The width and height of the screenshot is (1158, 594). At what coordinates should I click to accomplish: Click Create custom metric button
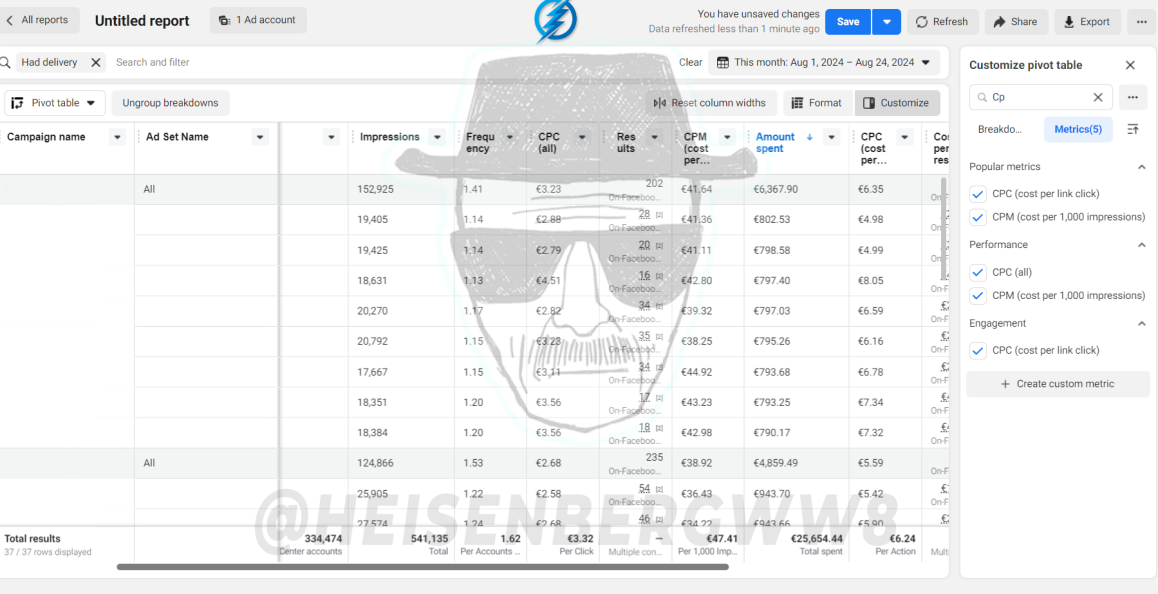click(x=1058, y=384)
